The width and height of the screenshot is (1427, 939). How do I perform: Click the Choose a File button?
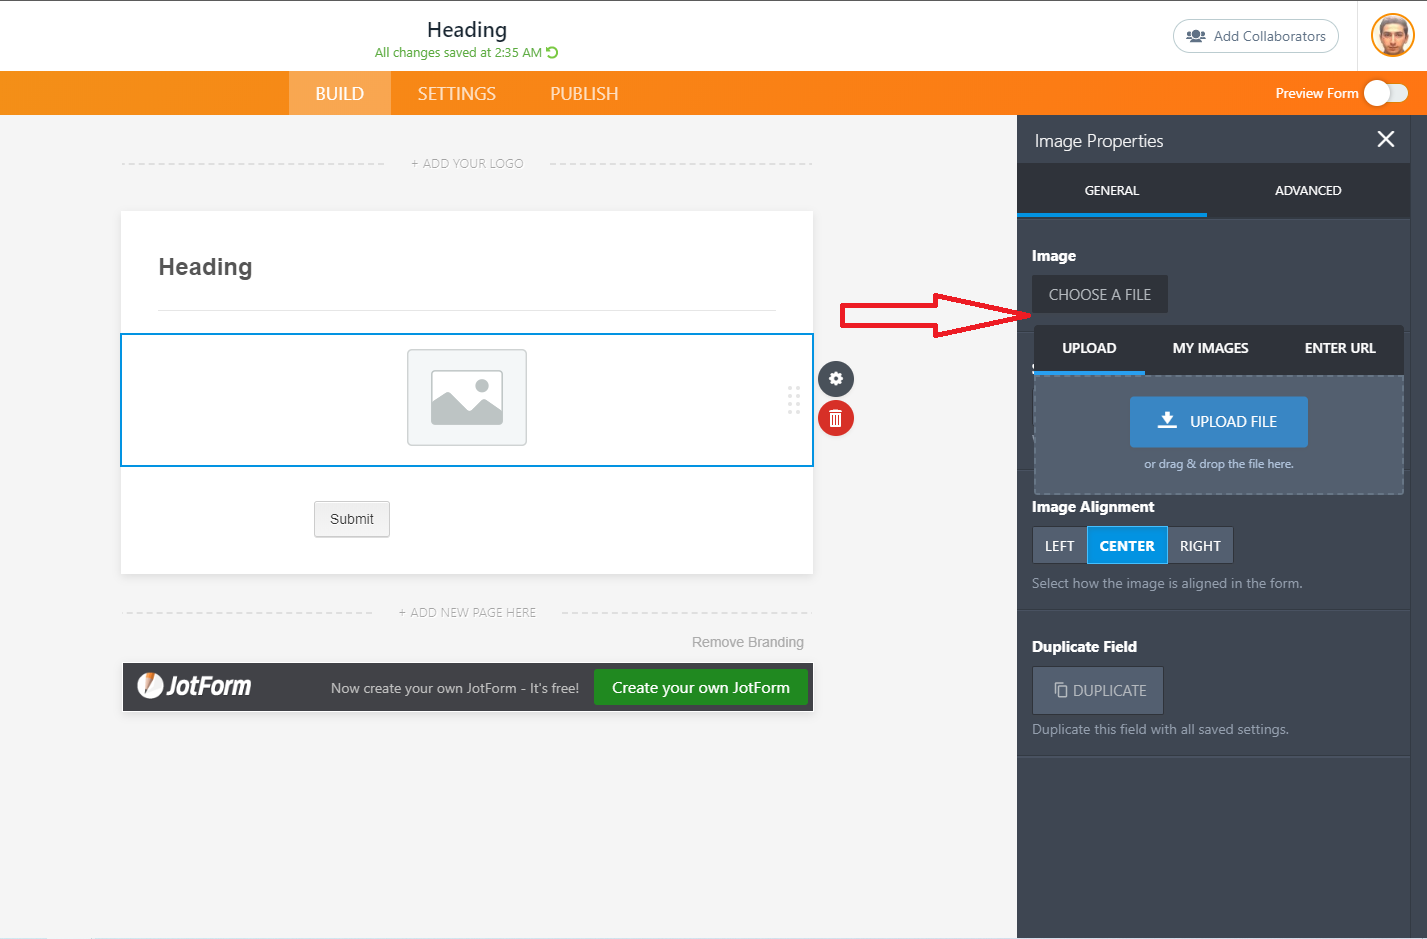click(x=1099, y=295)
